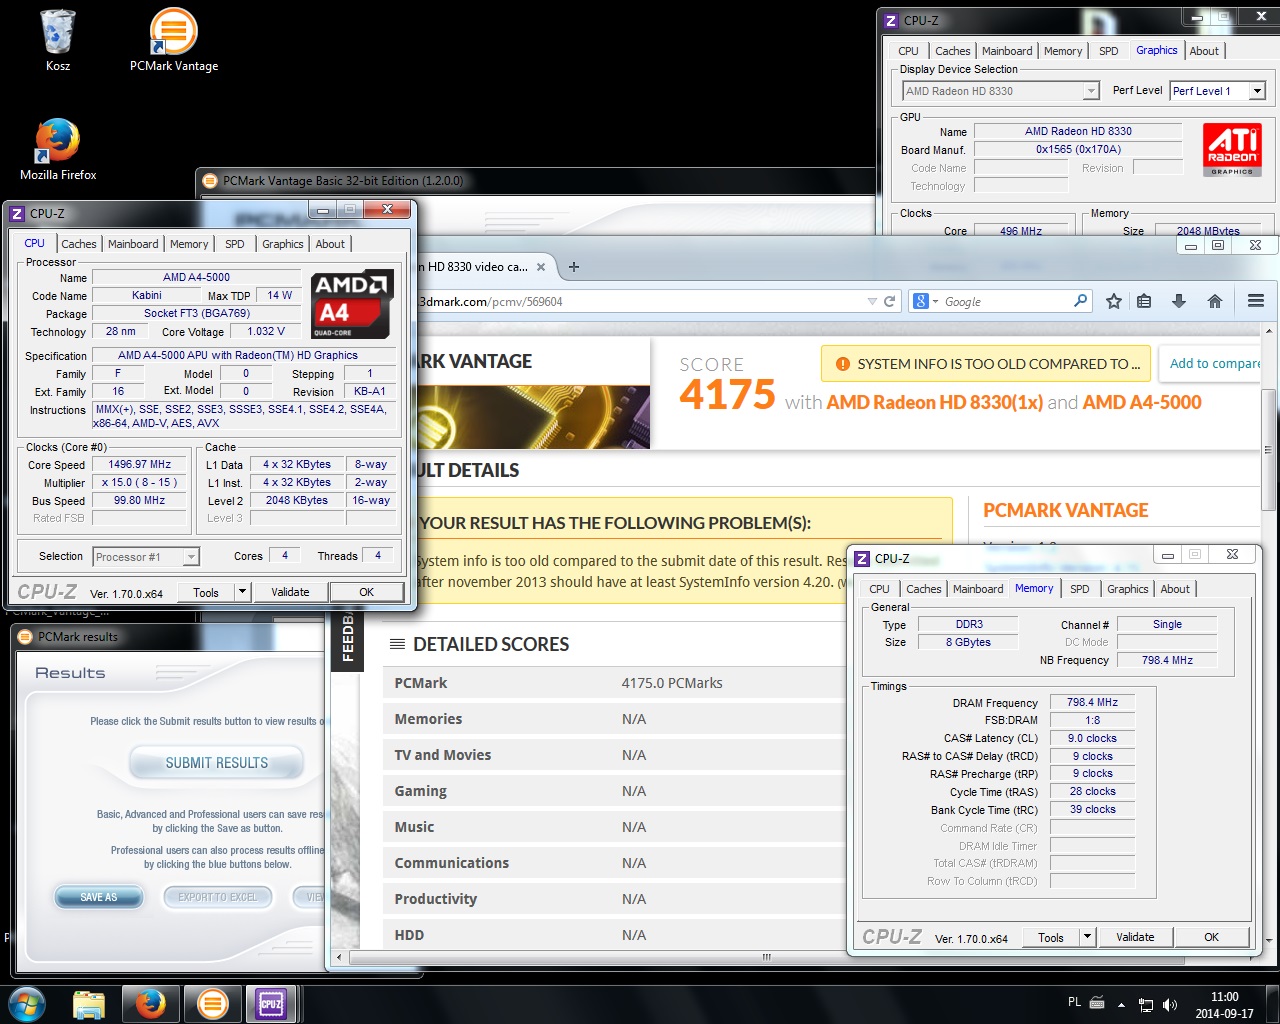This screenshot has width=1280, height=1024.
Task: Click OK in the Memory window
Action: coord(1211,937)
